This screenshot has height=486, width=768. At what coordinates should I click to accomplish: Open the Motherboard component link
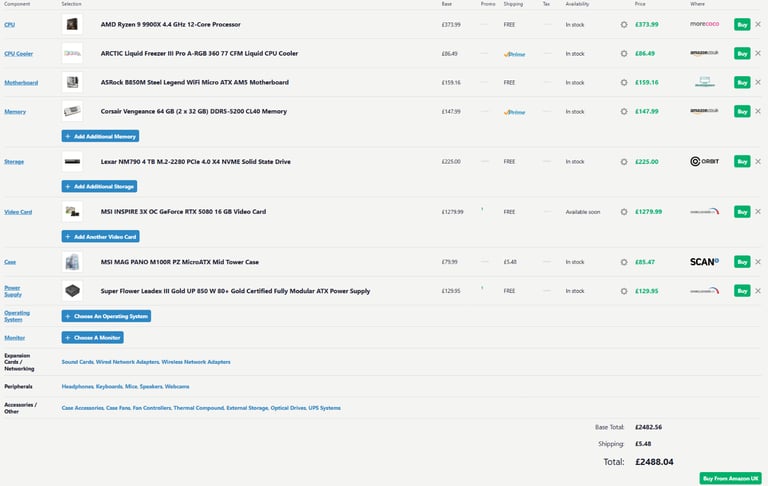pyautogui.click(x=21, y=82)
